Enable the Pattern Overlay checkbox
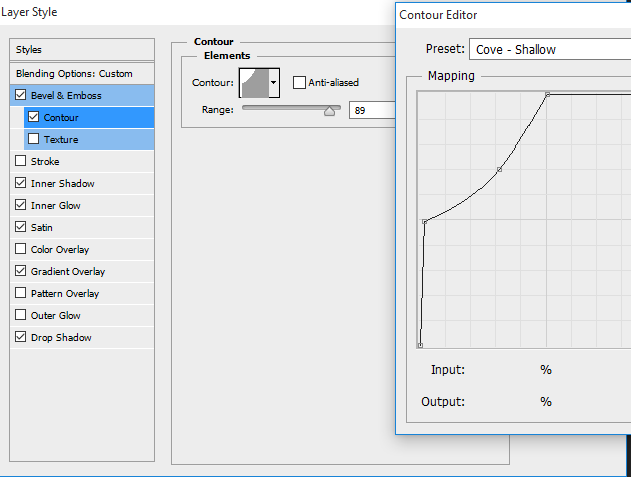This screenshot has width=631, height=477. coord(21,293)
